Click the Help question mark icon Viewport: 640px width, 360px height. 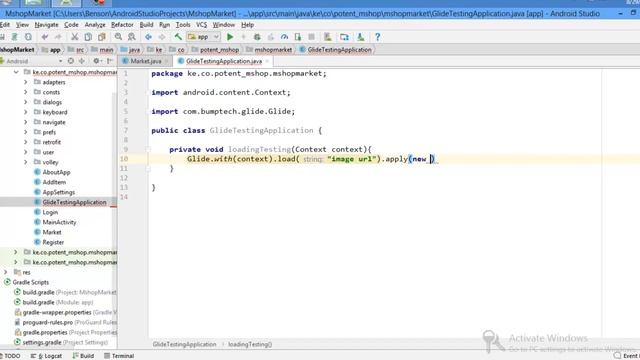click(378, 37)
